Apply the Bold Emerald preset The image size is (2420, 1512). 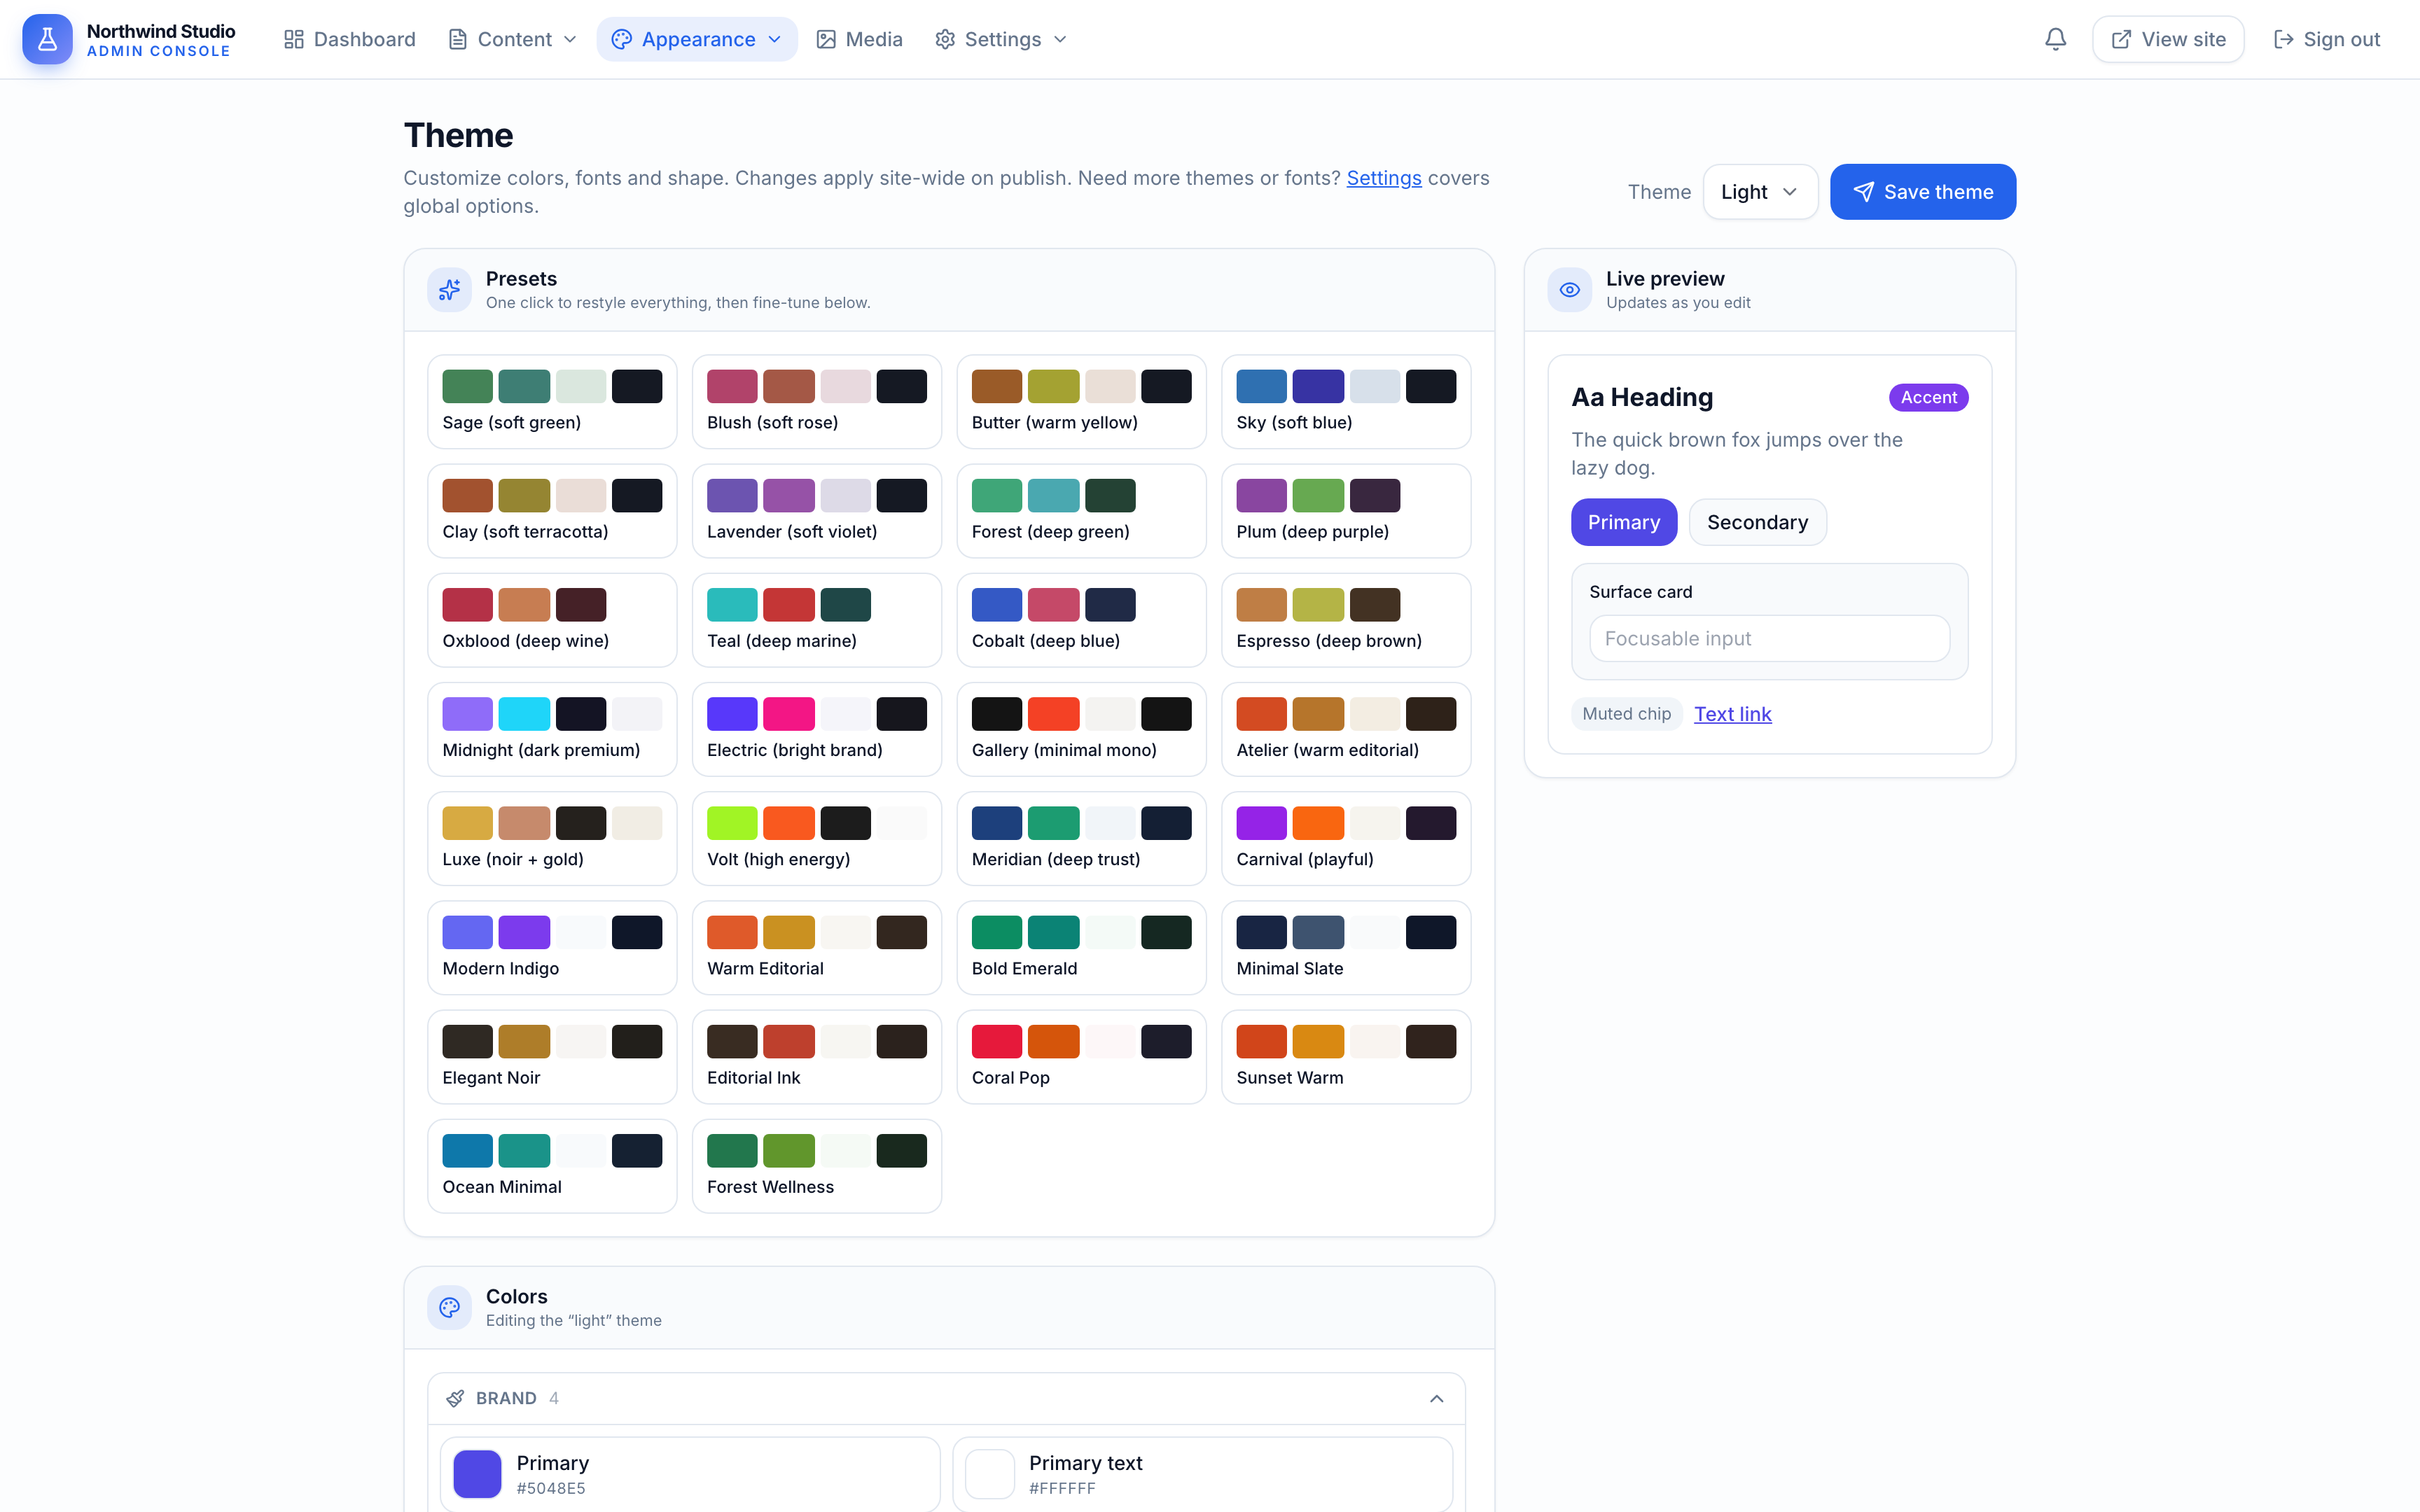[1081, 948]
